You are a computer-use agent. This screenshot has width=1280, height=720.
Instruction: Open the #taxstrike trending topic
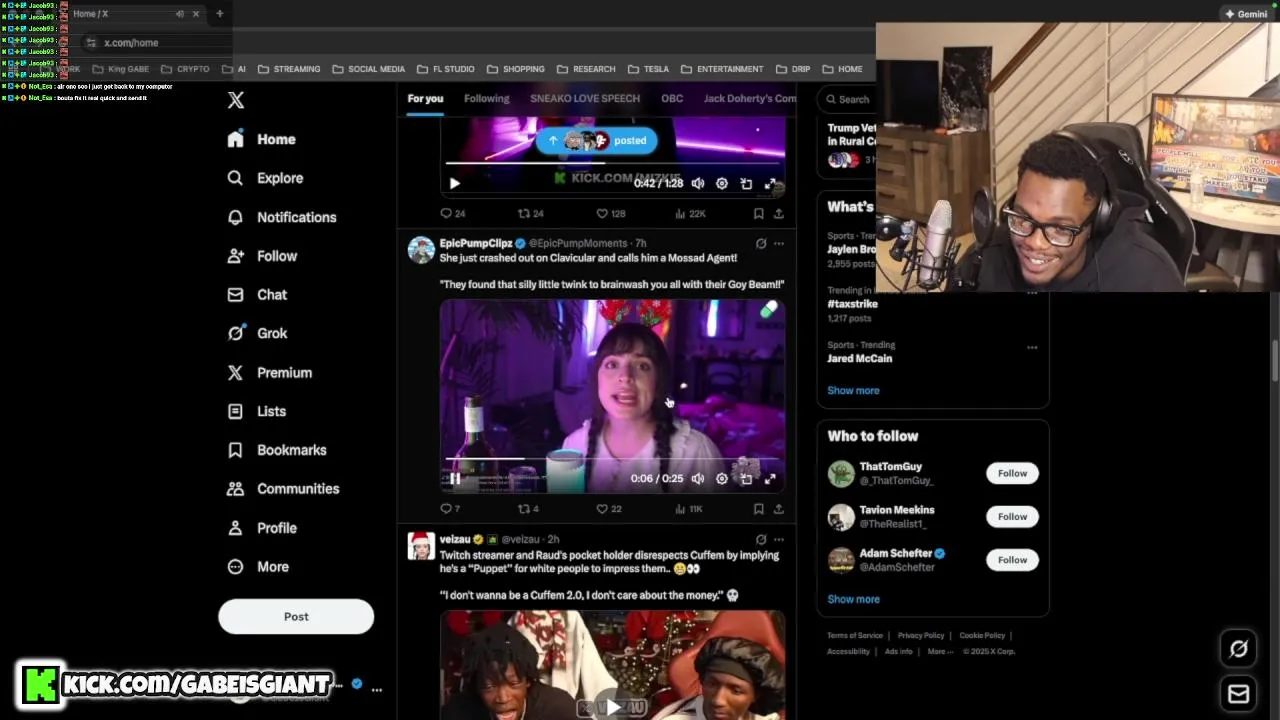[853, 304]
